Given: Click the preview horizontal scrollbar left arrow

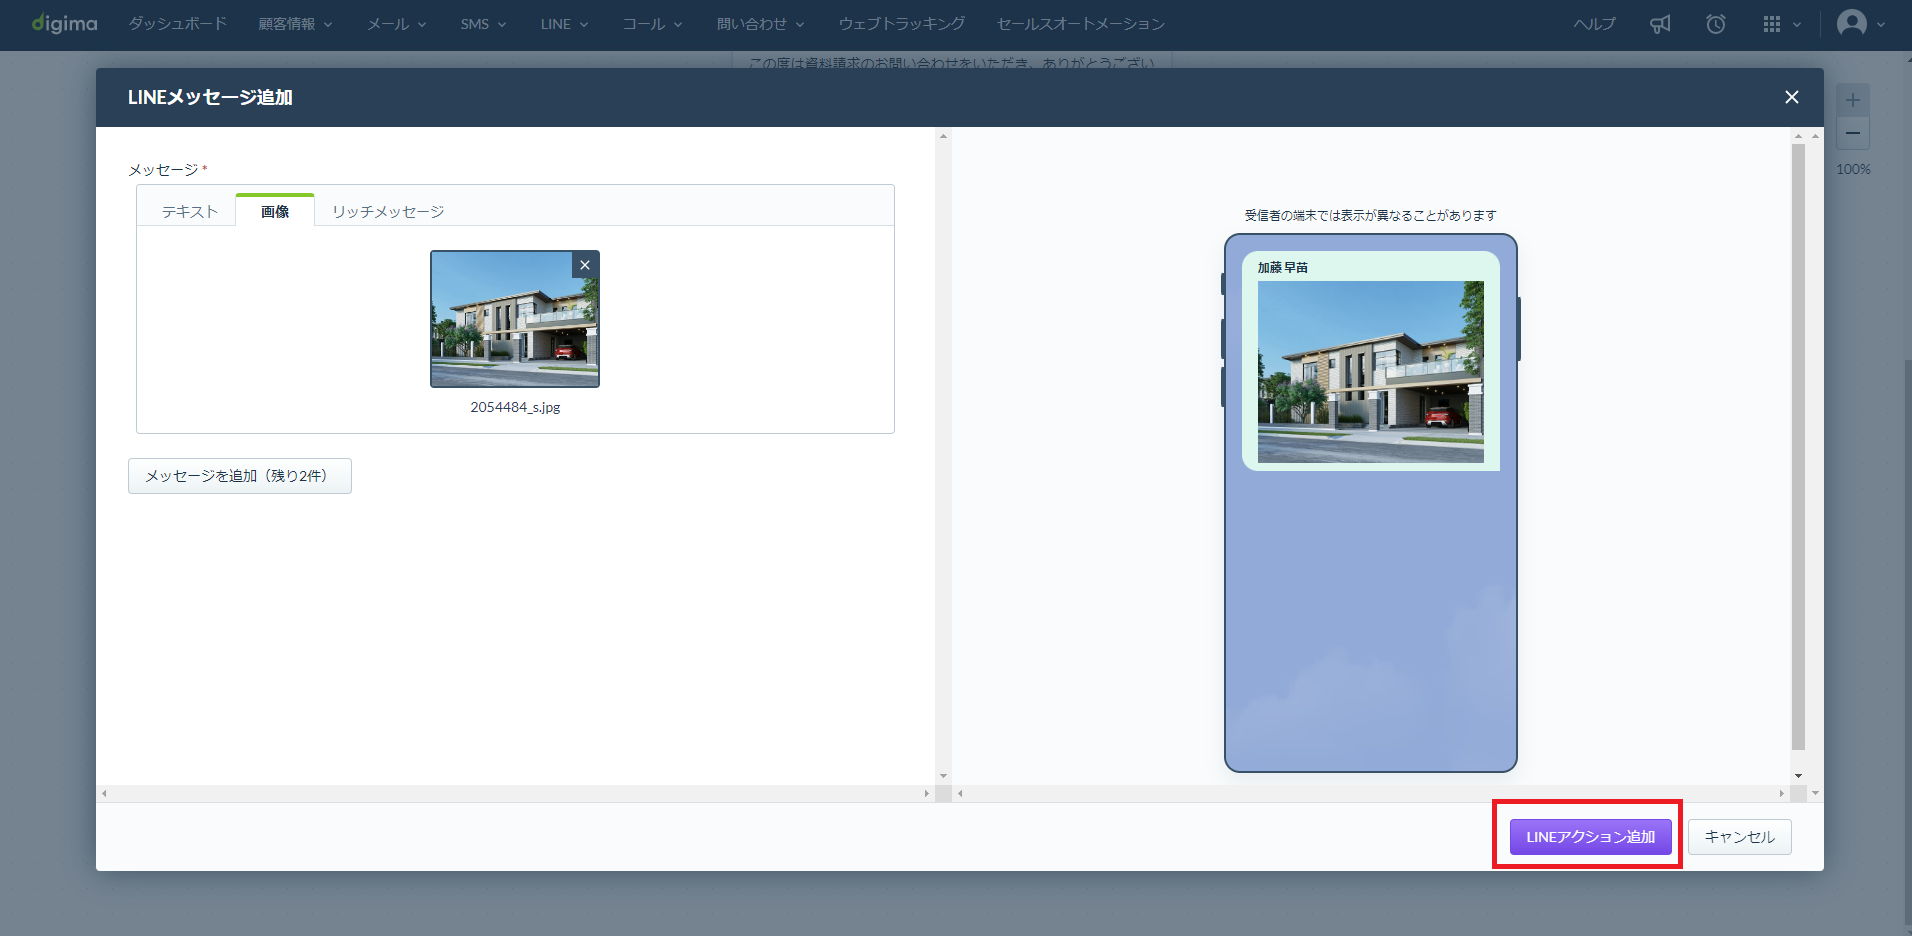Looking at the screenshot, I should [960, 793].
